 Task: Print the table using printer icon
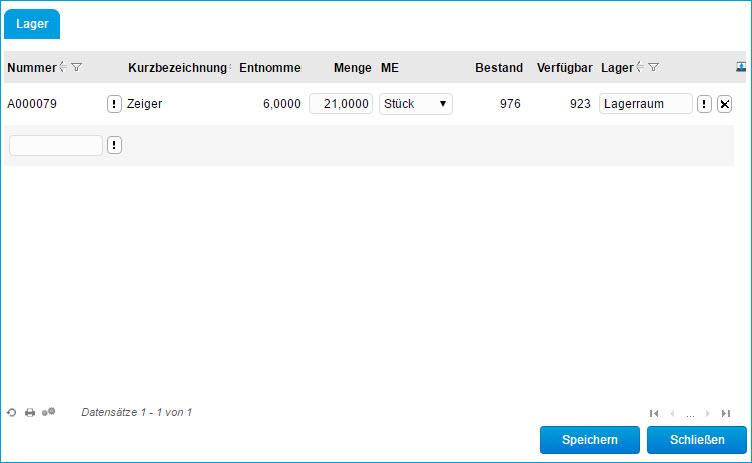30,413
